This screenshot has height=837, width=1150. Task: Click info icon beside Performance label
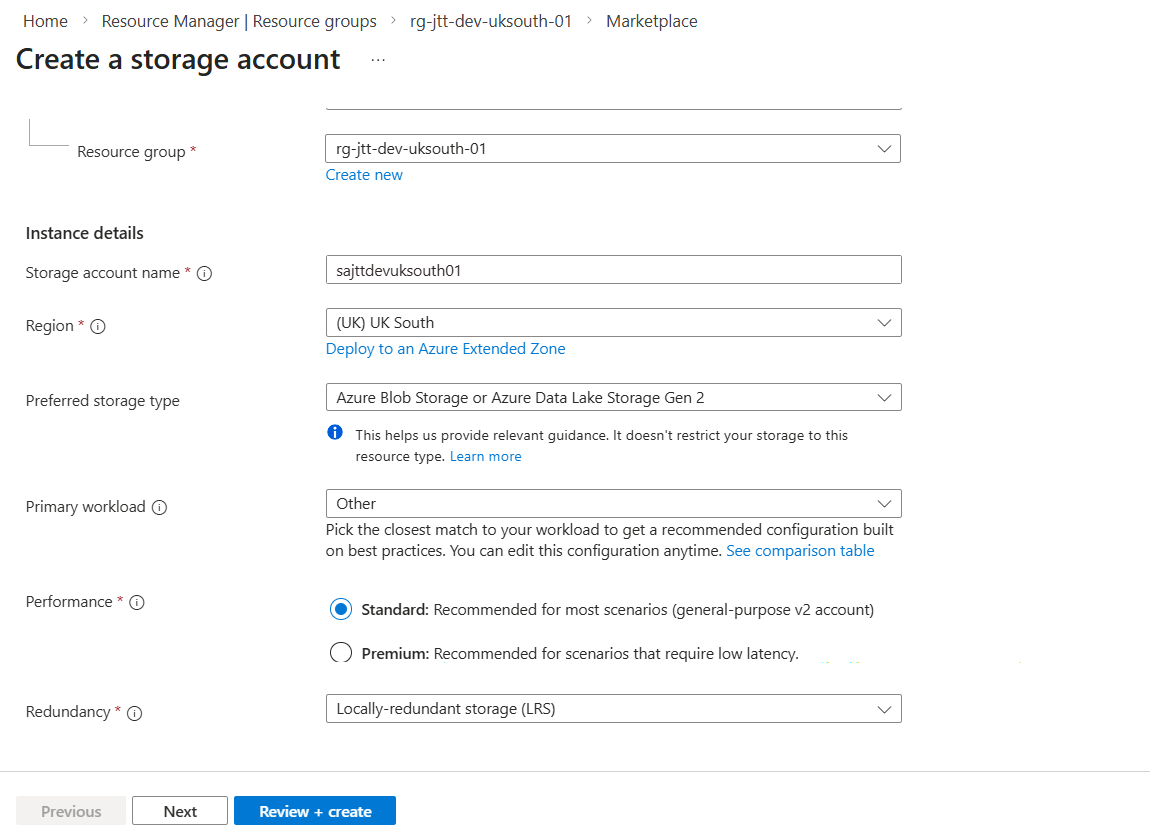137,602
